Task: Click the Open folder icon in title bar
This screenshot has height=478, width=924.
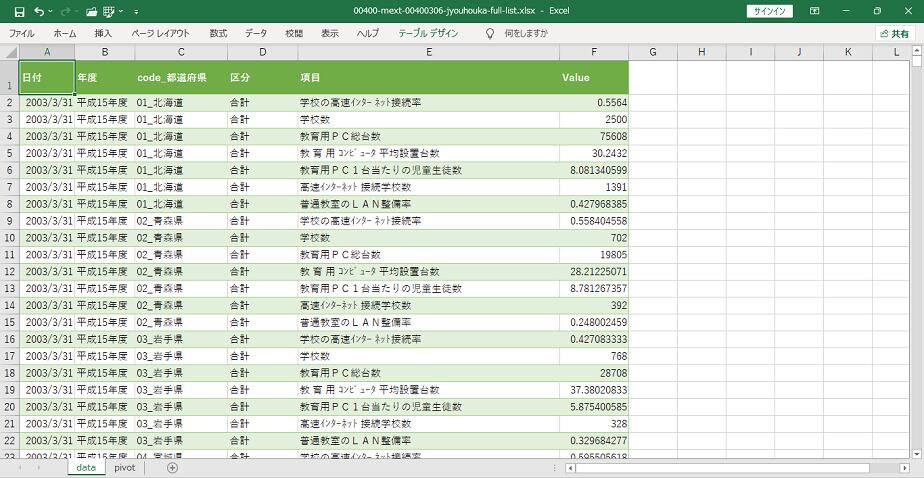Action: click(x=92, y=11)
